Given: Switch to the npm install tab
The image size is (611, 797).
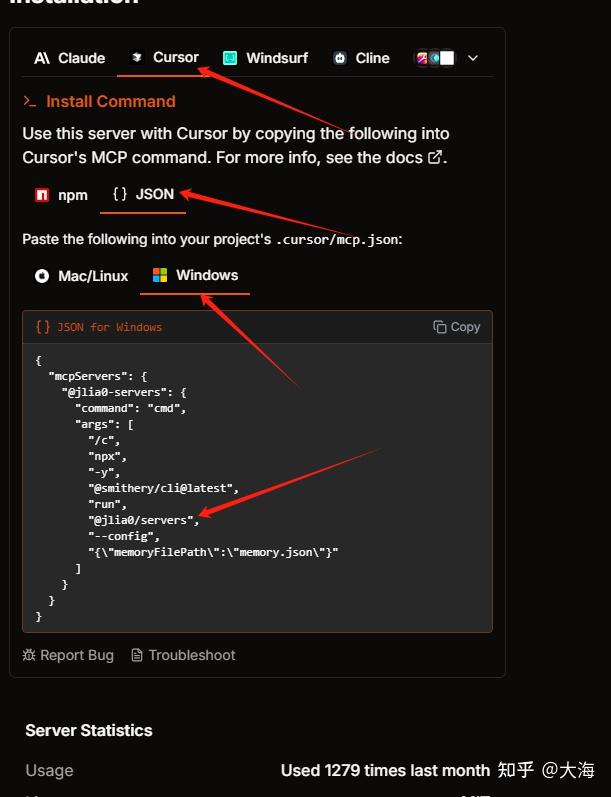Looking at the screenshot, I should coord(61,195).
